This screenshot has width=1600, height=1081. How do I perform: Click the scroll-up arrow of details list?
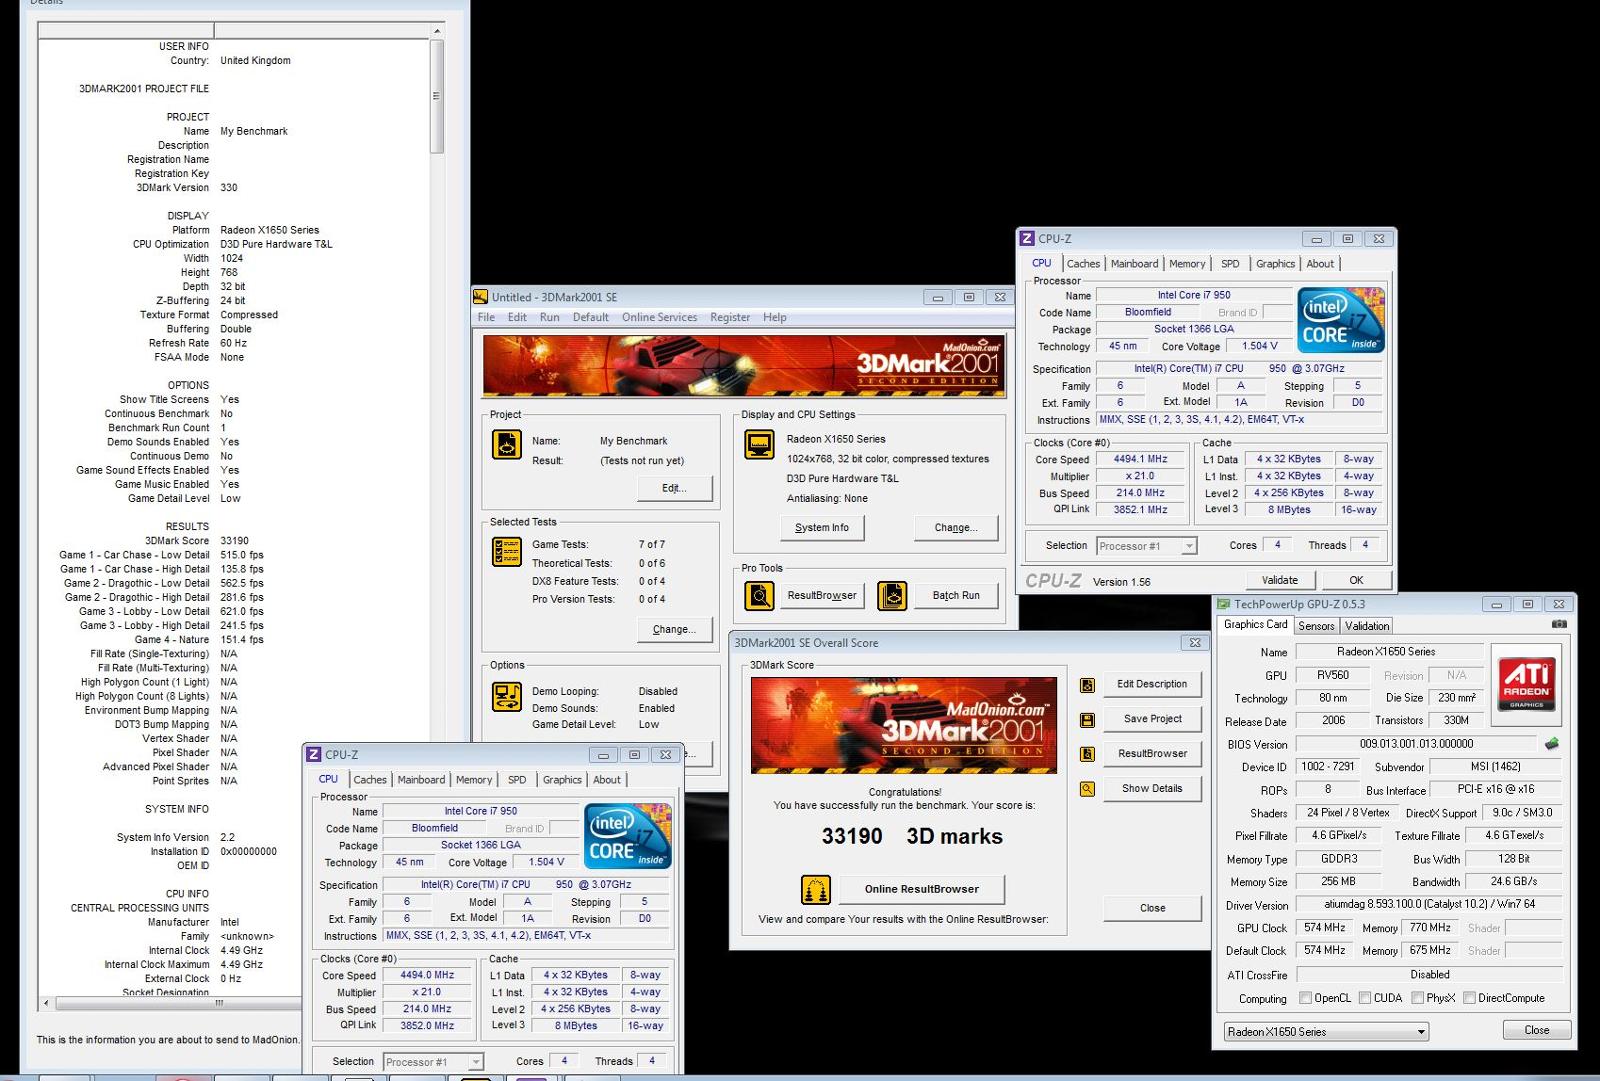point(437,32)
